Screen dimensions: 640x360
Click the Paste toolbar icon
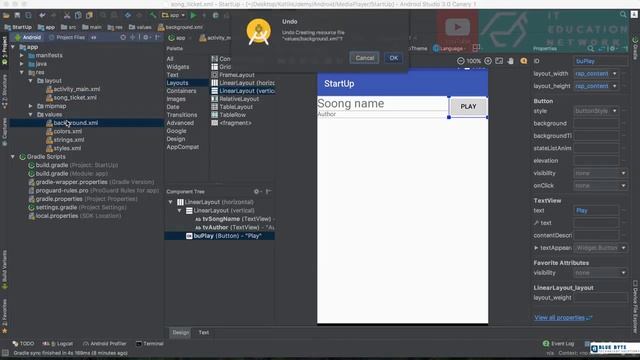click(x=89, y=16)
